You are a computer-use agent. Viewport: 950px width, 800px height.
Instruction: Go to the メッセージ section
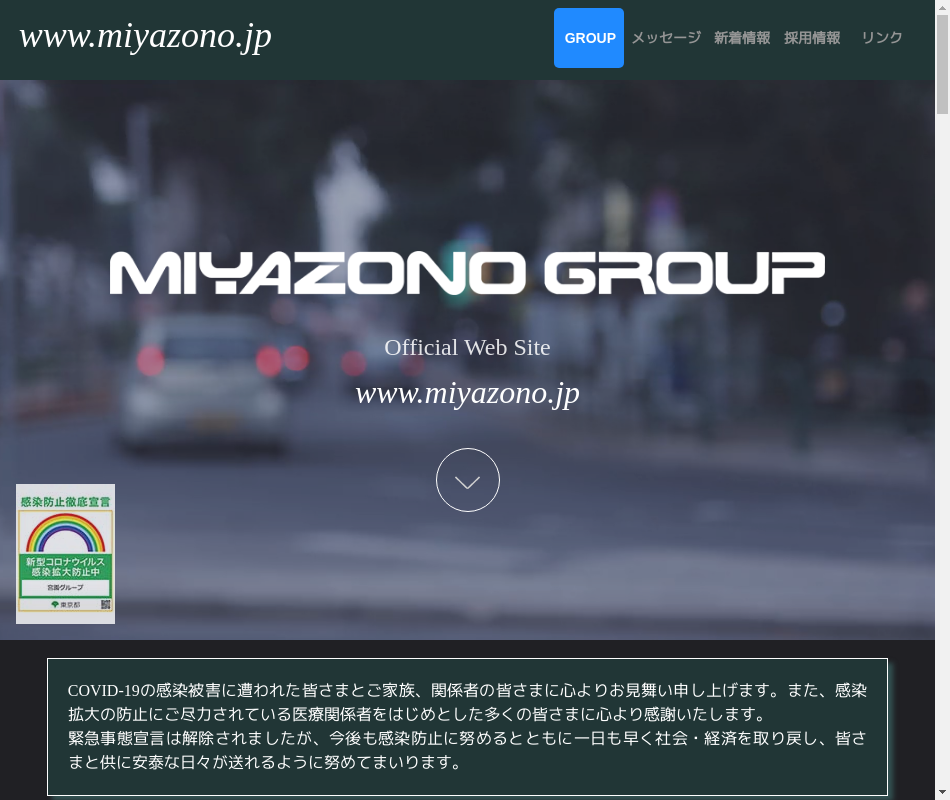pos(666,38)
